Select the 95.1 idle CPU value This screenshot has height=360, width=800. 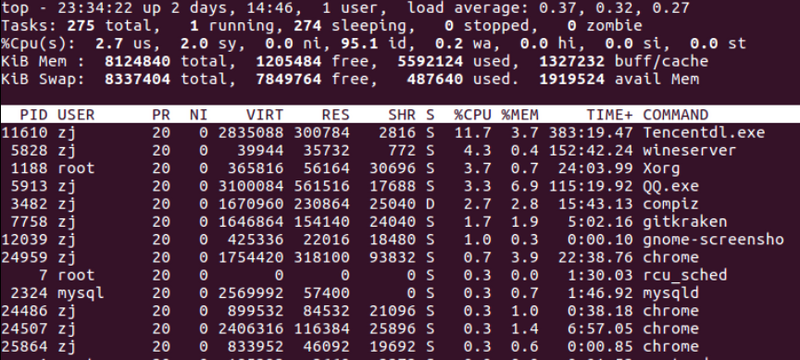click(359, 44)
